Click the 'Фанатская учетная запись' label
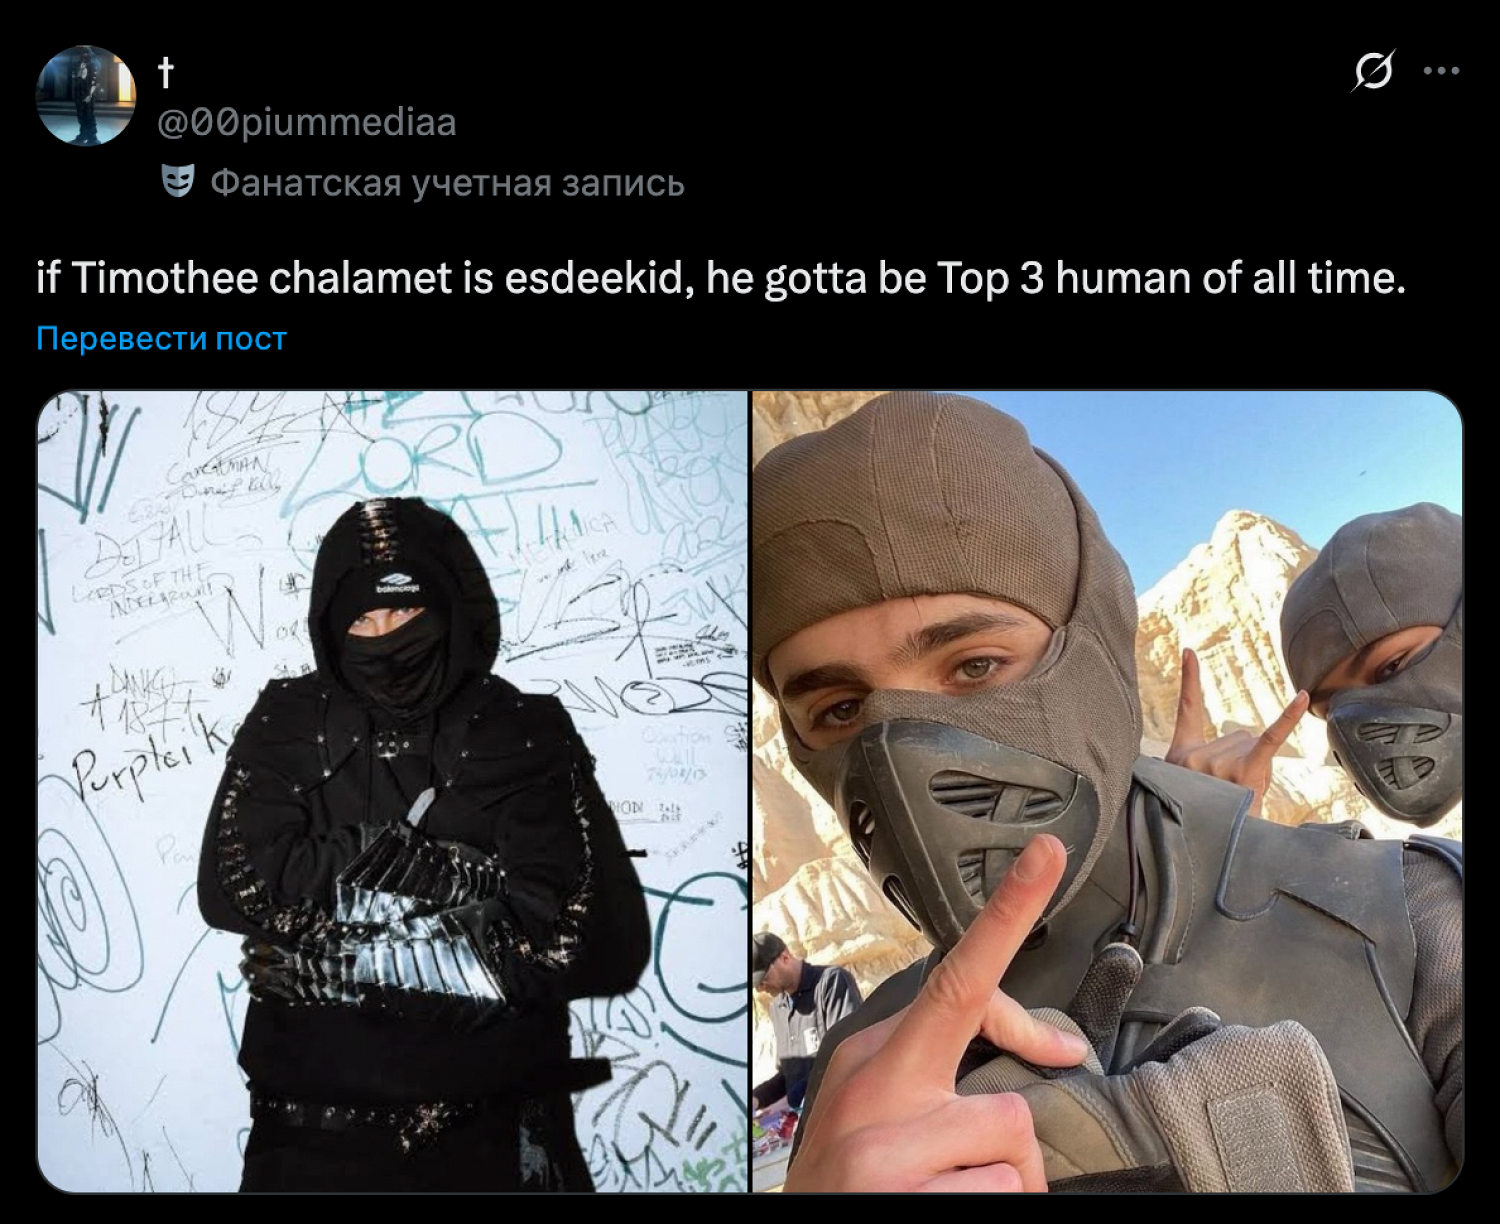Screen dimensions: 1500x1224 tap(447, 183)
